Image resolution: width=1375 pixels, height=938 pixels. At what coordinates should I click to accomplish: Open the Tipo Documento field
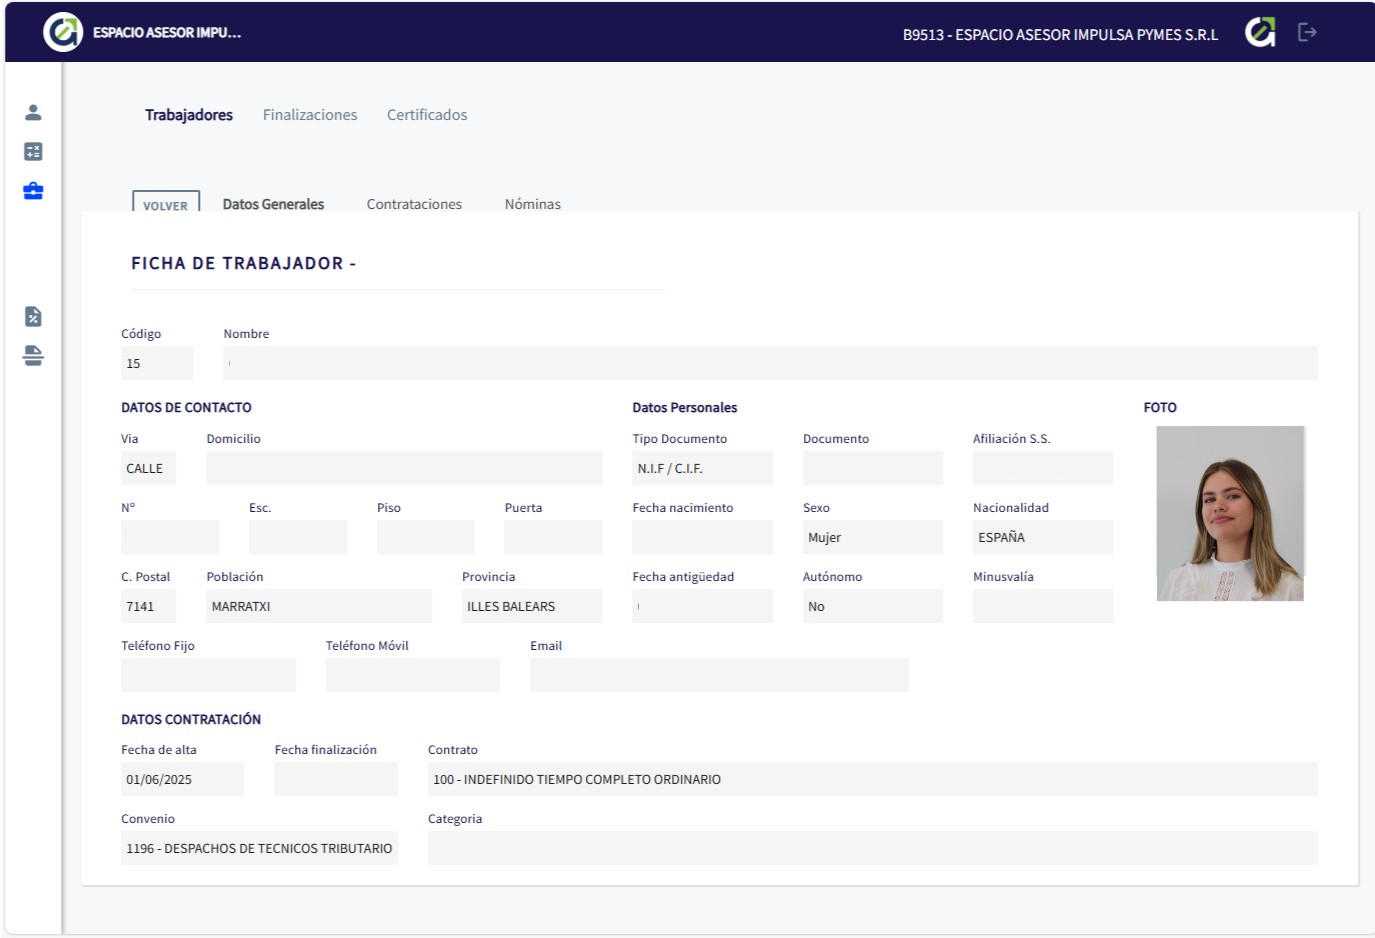tap(702, 469)
